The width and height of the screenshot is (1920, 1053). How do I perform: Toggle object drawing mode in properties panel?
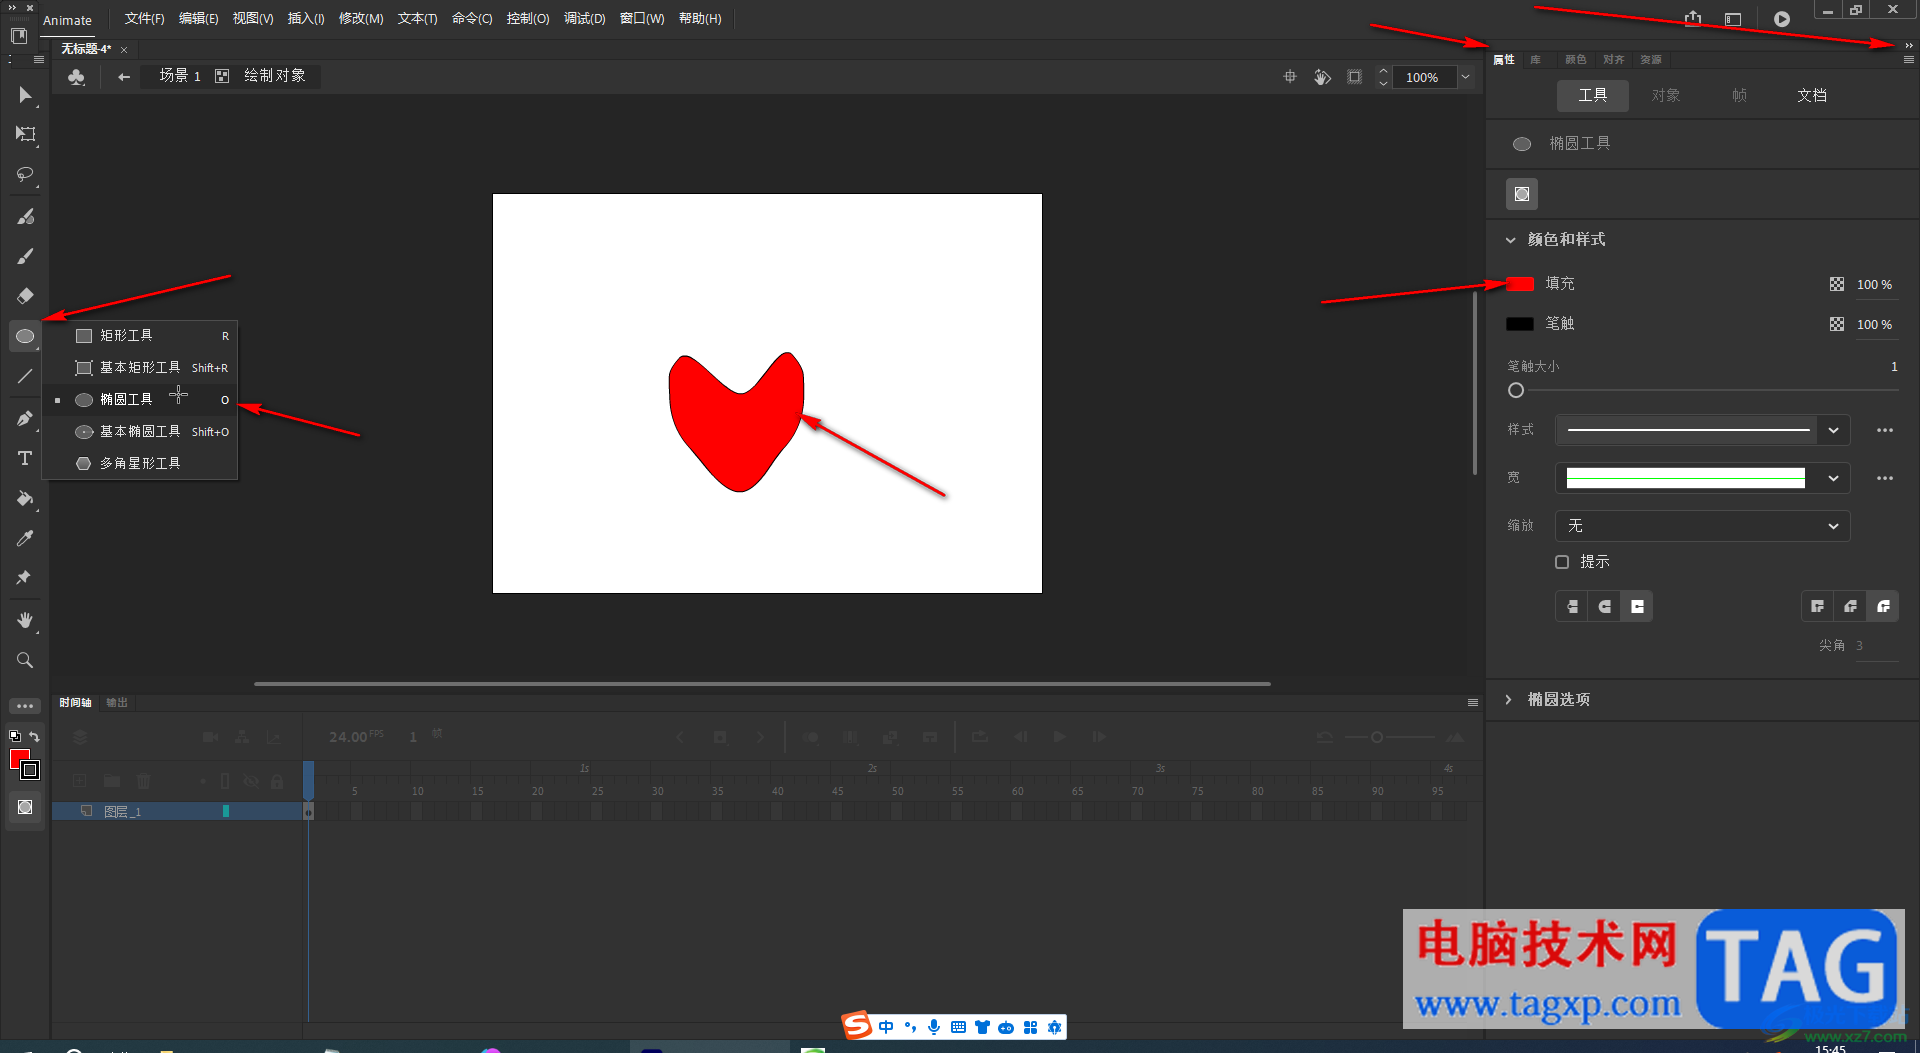pyautogui.click(x=1522, y=194)
